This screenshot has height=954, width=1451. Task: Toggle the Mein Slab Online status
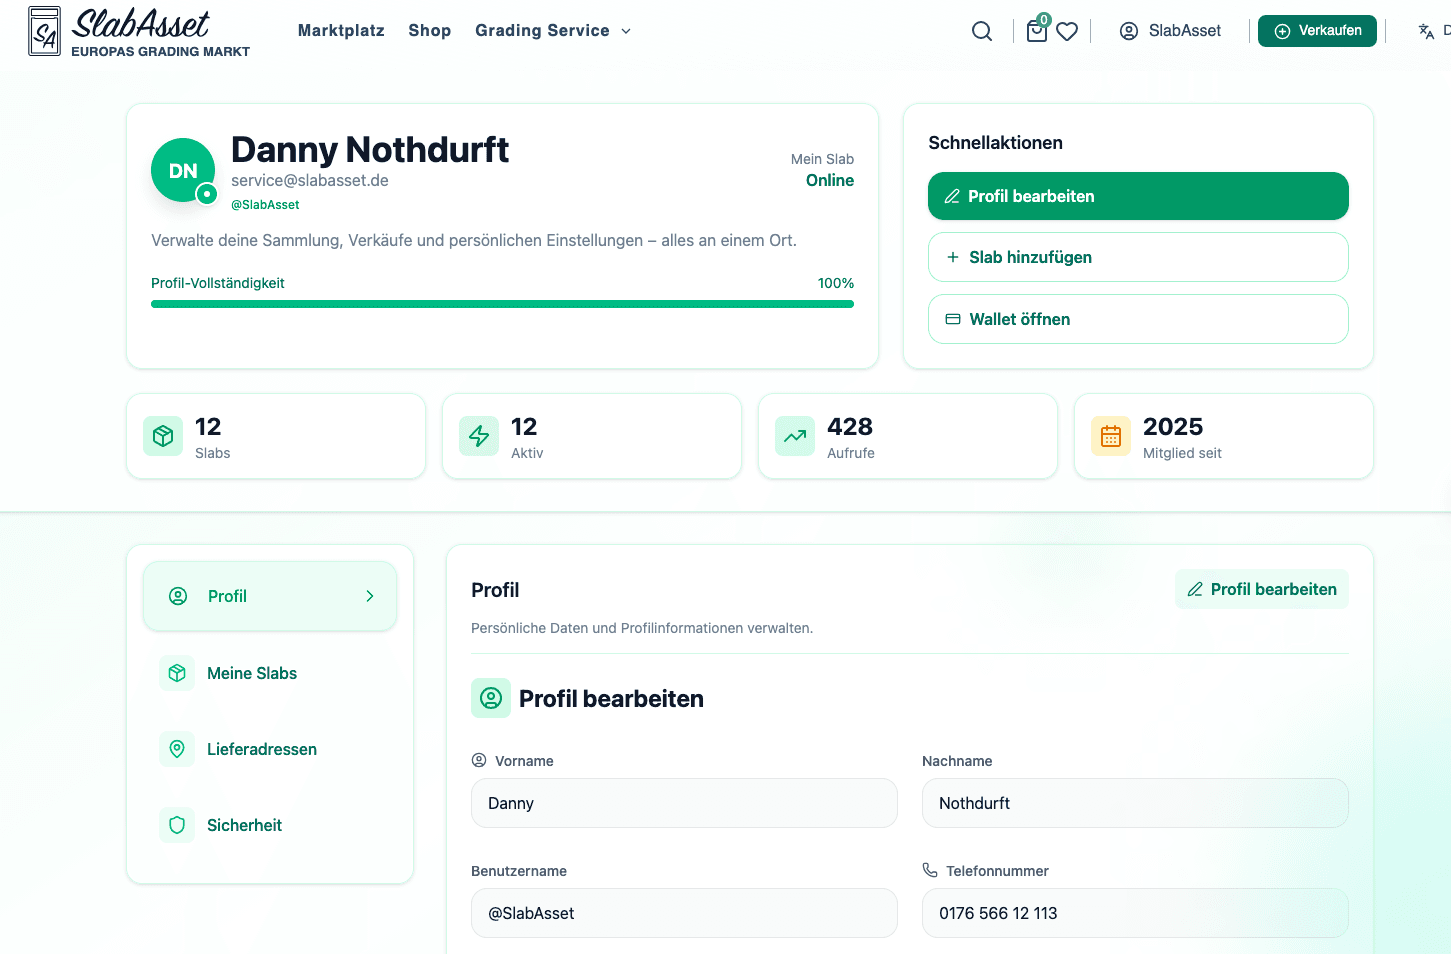(829, 180)
